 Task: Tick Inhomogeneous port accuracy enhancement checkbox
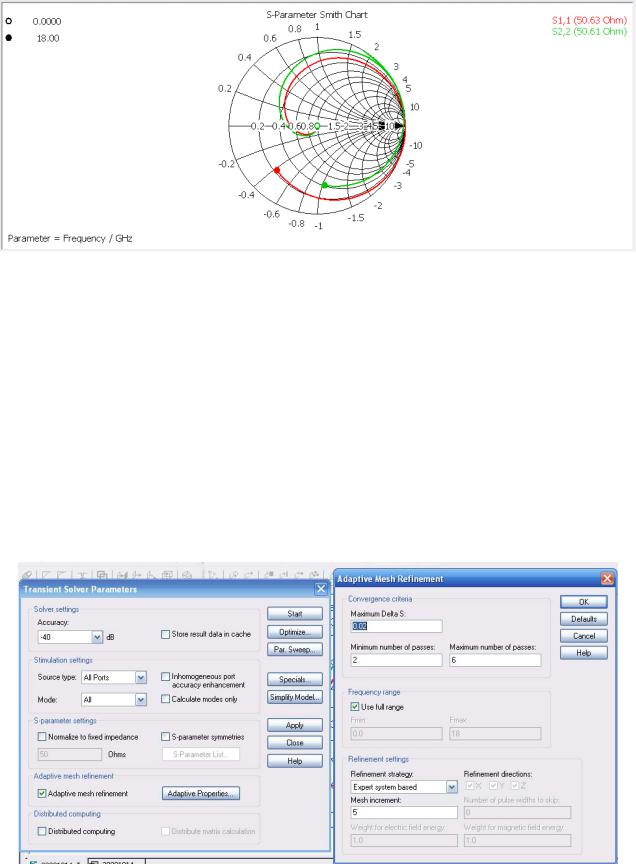click(x=165, y=676)
